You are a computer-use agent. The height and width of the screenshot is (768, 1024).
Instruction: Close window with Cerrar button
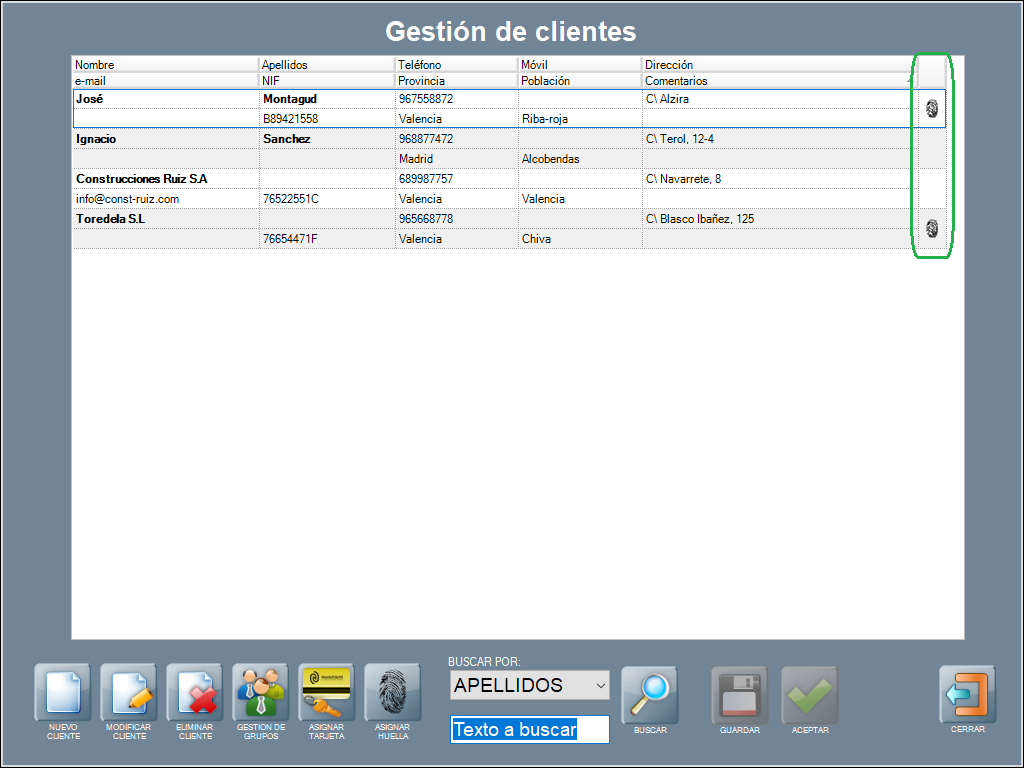[967, 694]
